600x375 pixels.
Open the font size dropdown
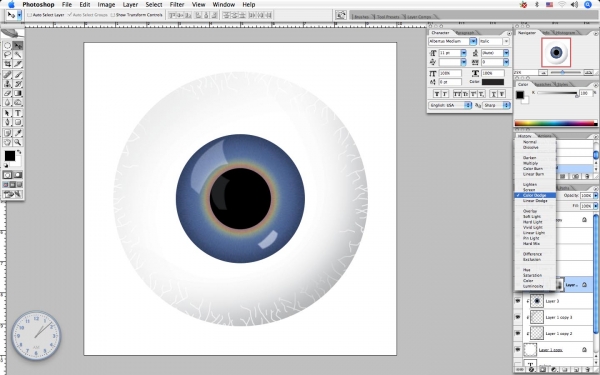pyautogui.click(x=464, y=53)
